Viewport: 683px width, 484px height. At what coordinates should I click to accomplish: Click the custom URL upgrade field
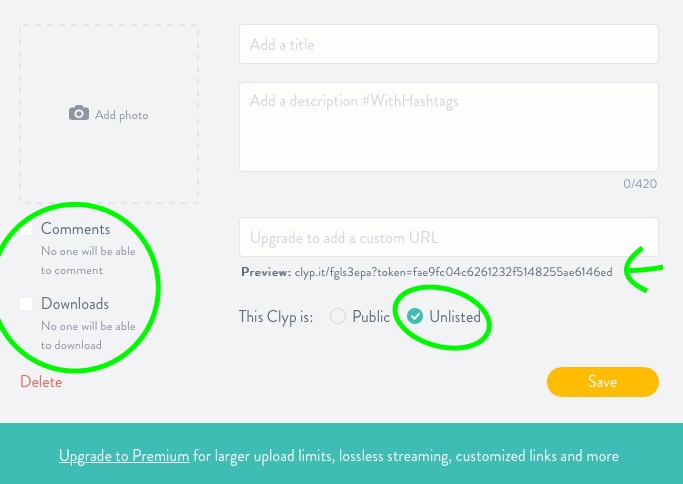click(448, 238)
